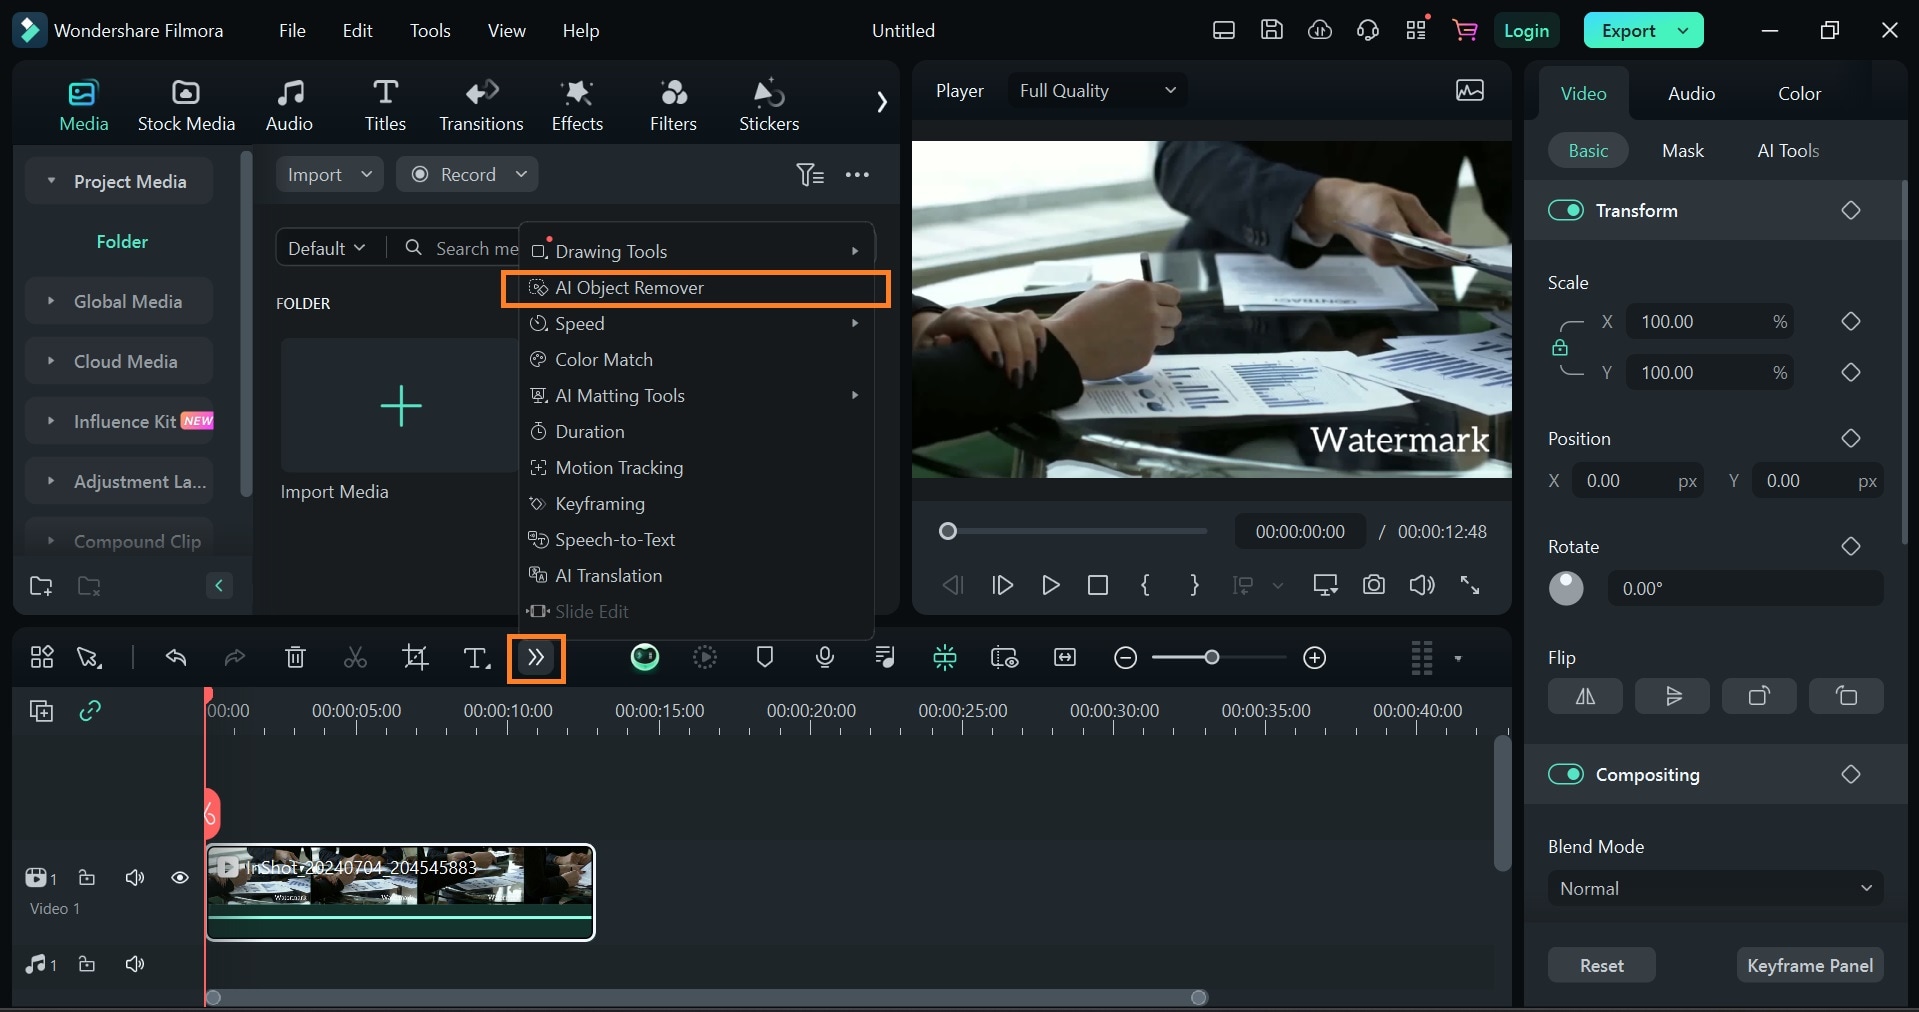This screenshot has width=1919, height=1012.
Task: Open the Titles panel
Action: pos(385,105)
